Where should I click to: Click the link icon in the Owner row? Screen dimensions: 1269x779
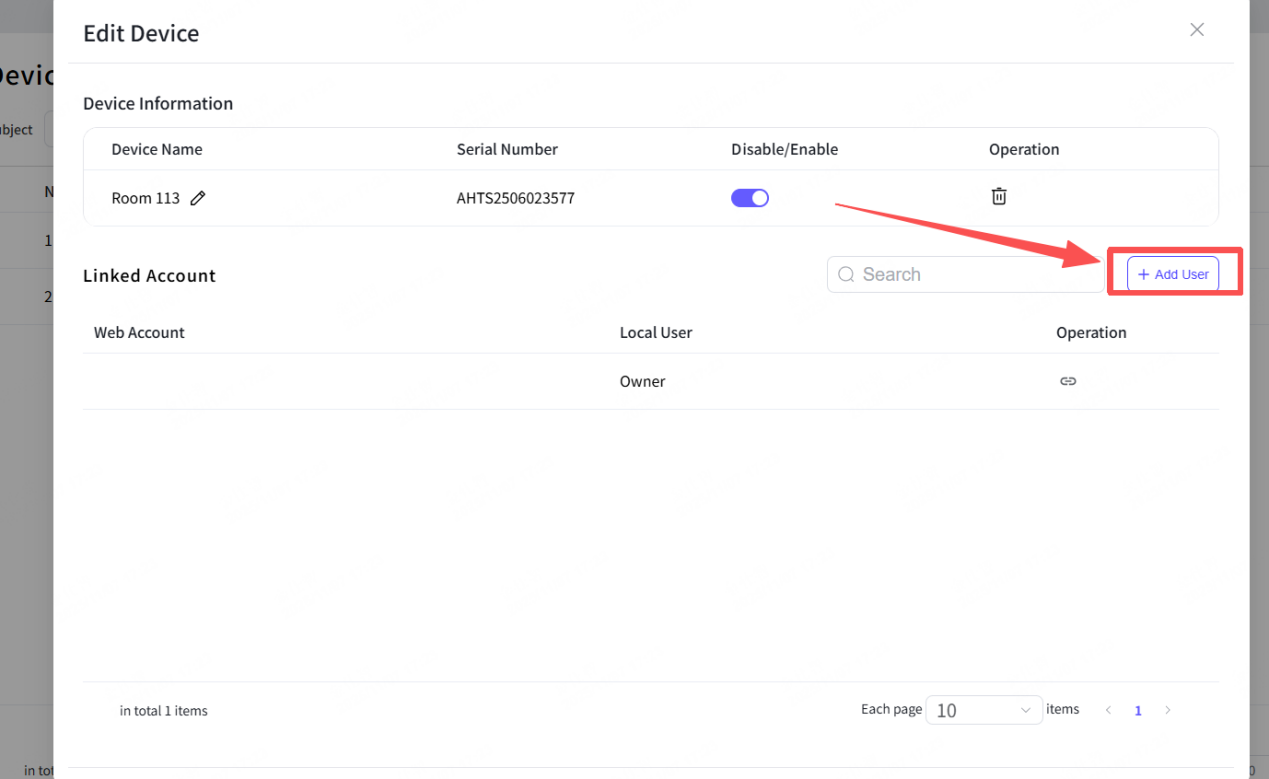pyautogui.click(x=1068, y=381)
